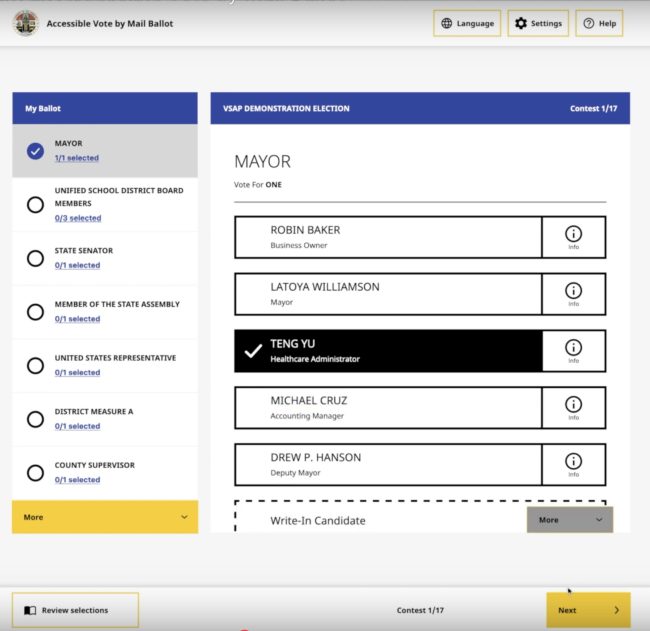
Task: Open the Language selector globe button
Action: click(x=466, y=23)
